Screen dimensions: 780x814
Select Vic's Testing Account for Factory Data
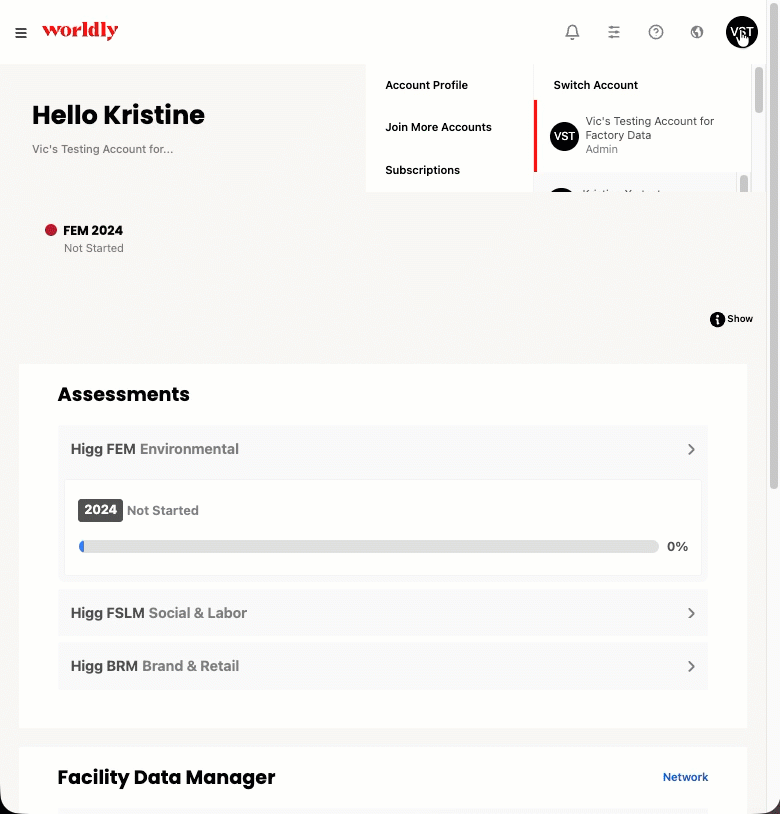642,135
